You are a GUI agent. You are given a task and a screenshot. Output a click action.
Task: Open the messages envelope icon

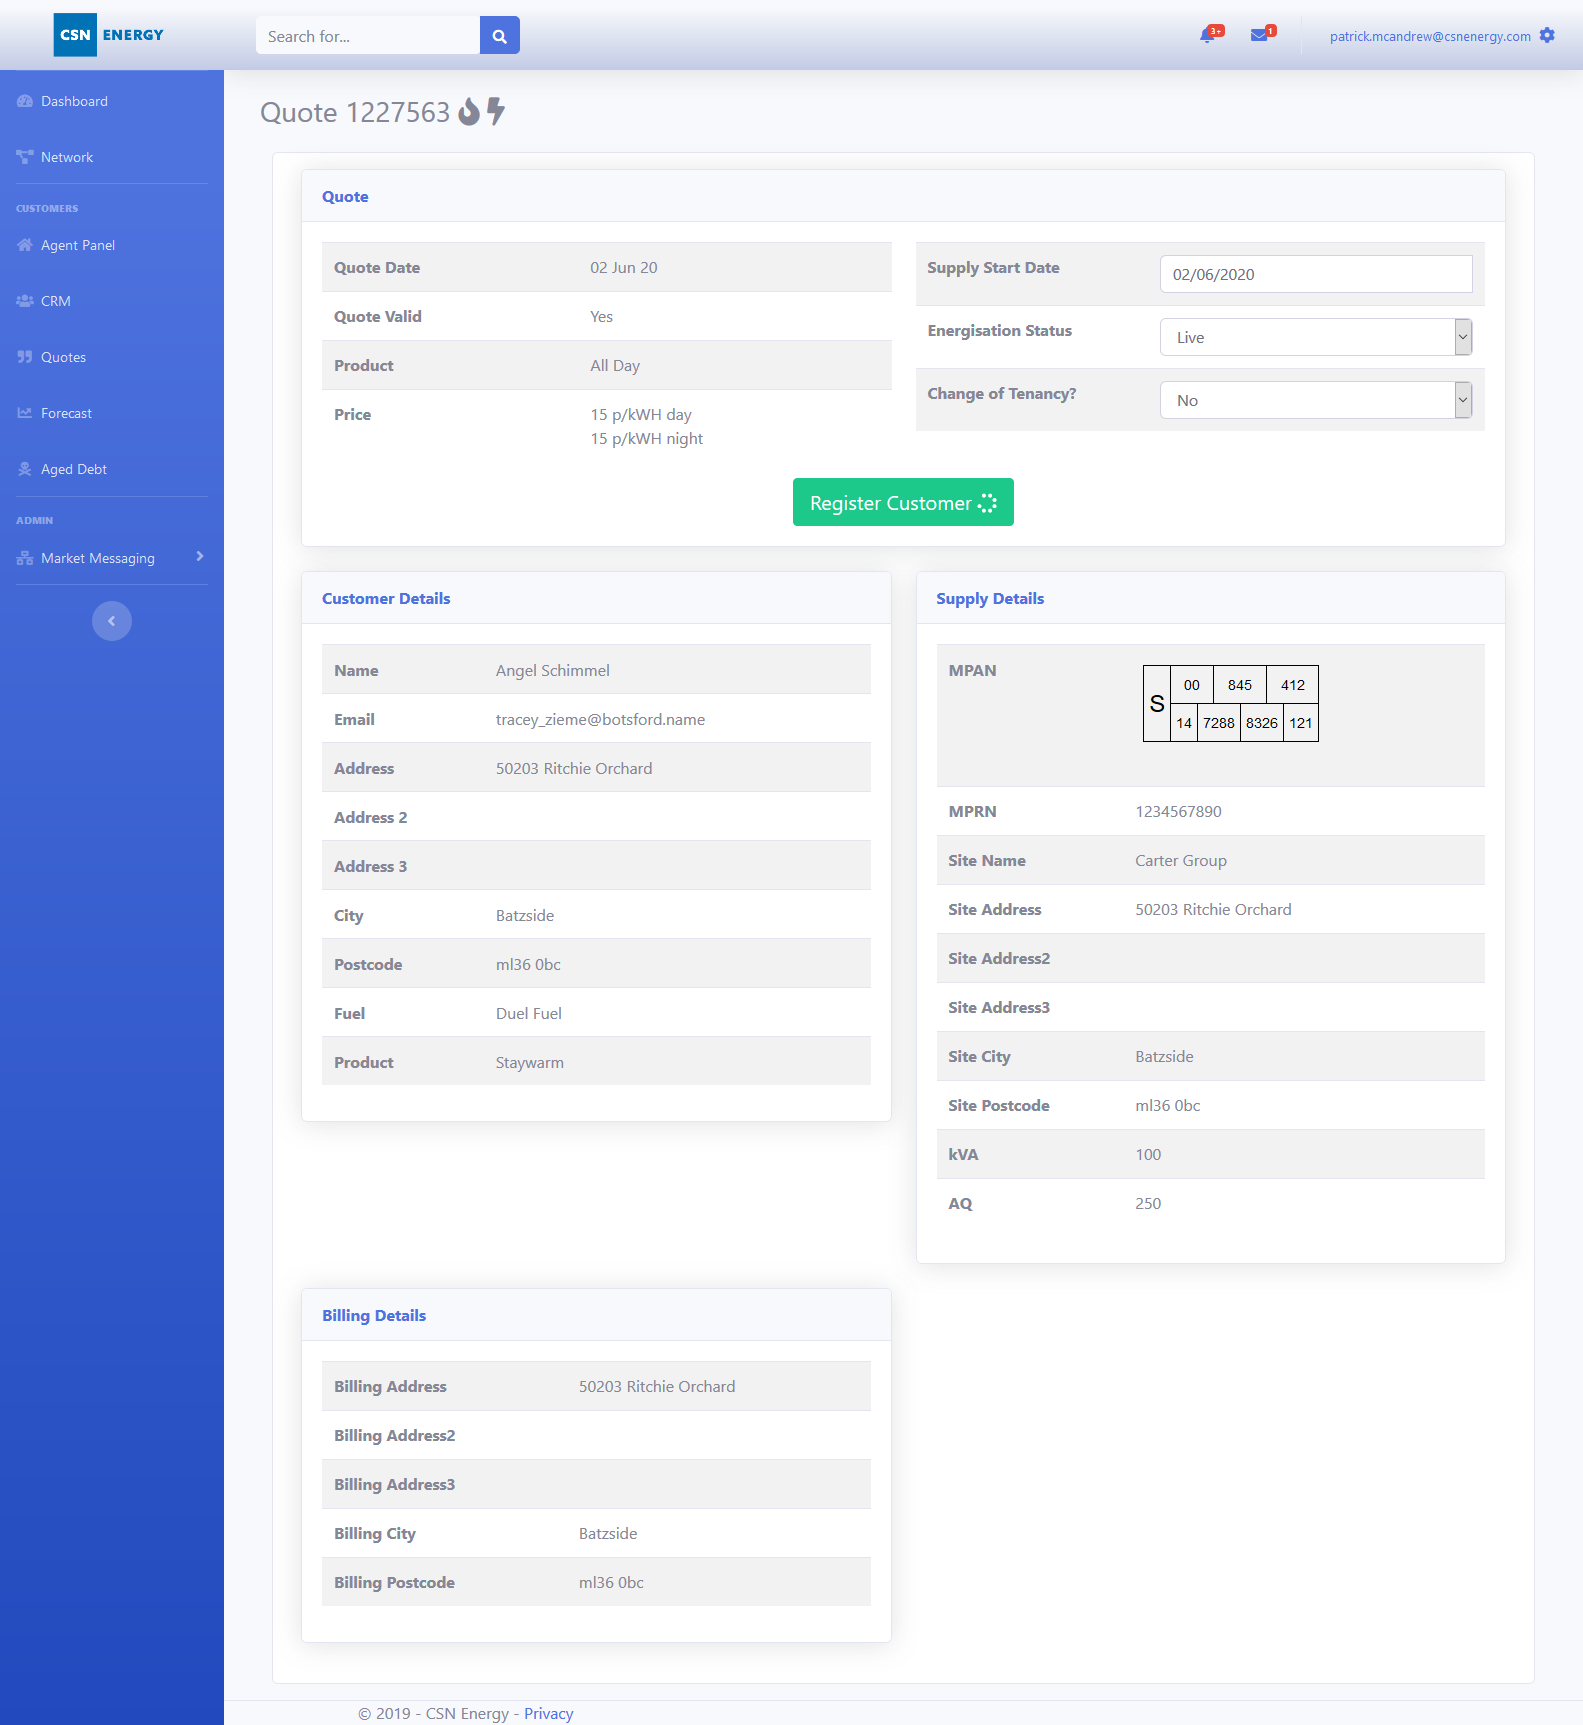click(x=1260, y=36)
